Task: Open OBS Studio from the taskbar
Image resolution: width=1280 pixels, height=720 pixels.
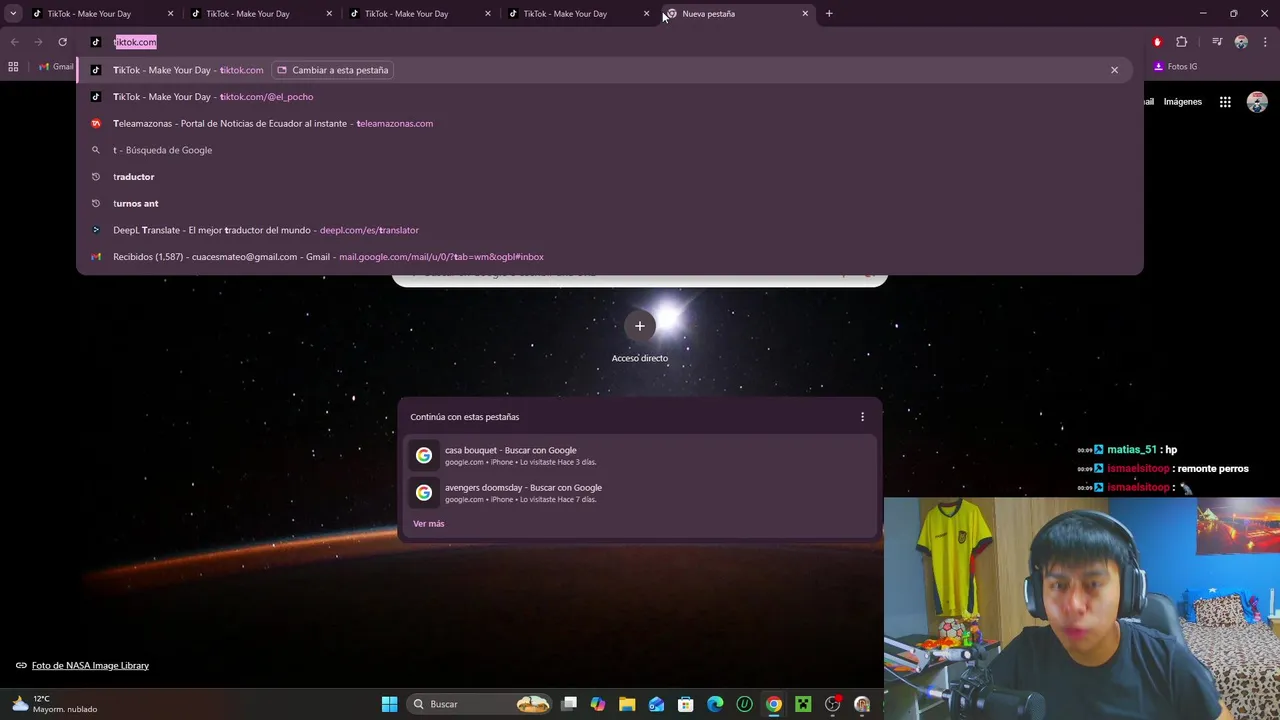Action: click(x=832, y=704)
